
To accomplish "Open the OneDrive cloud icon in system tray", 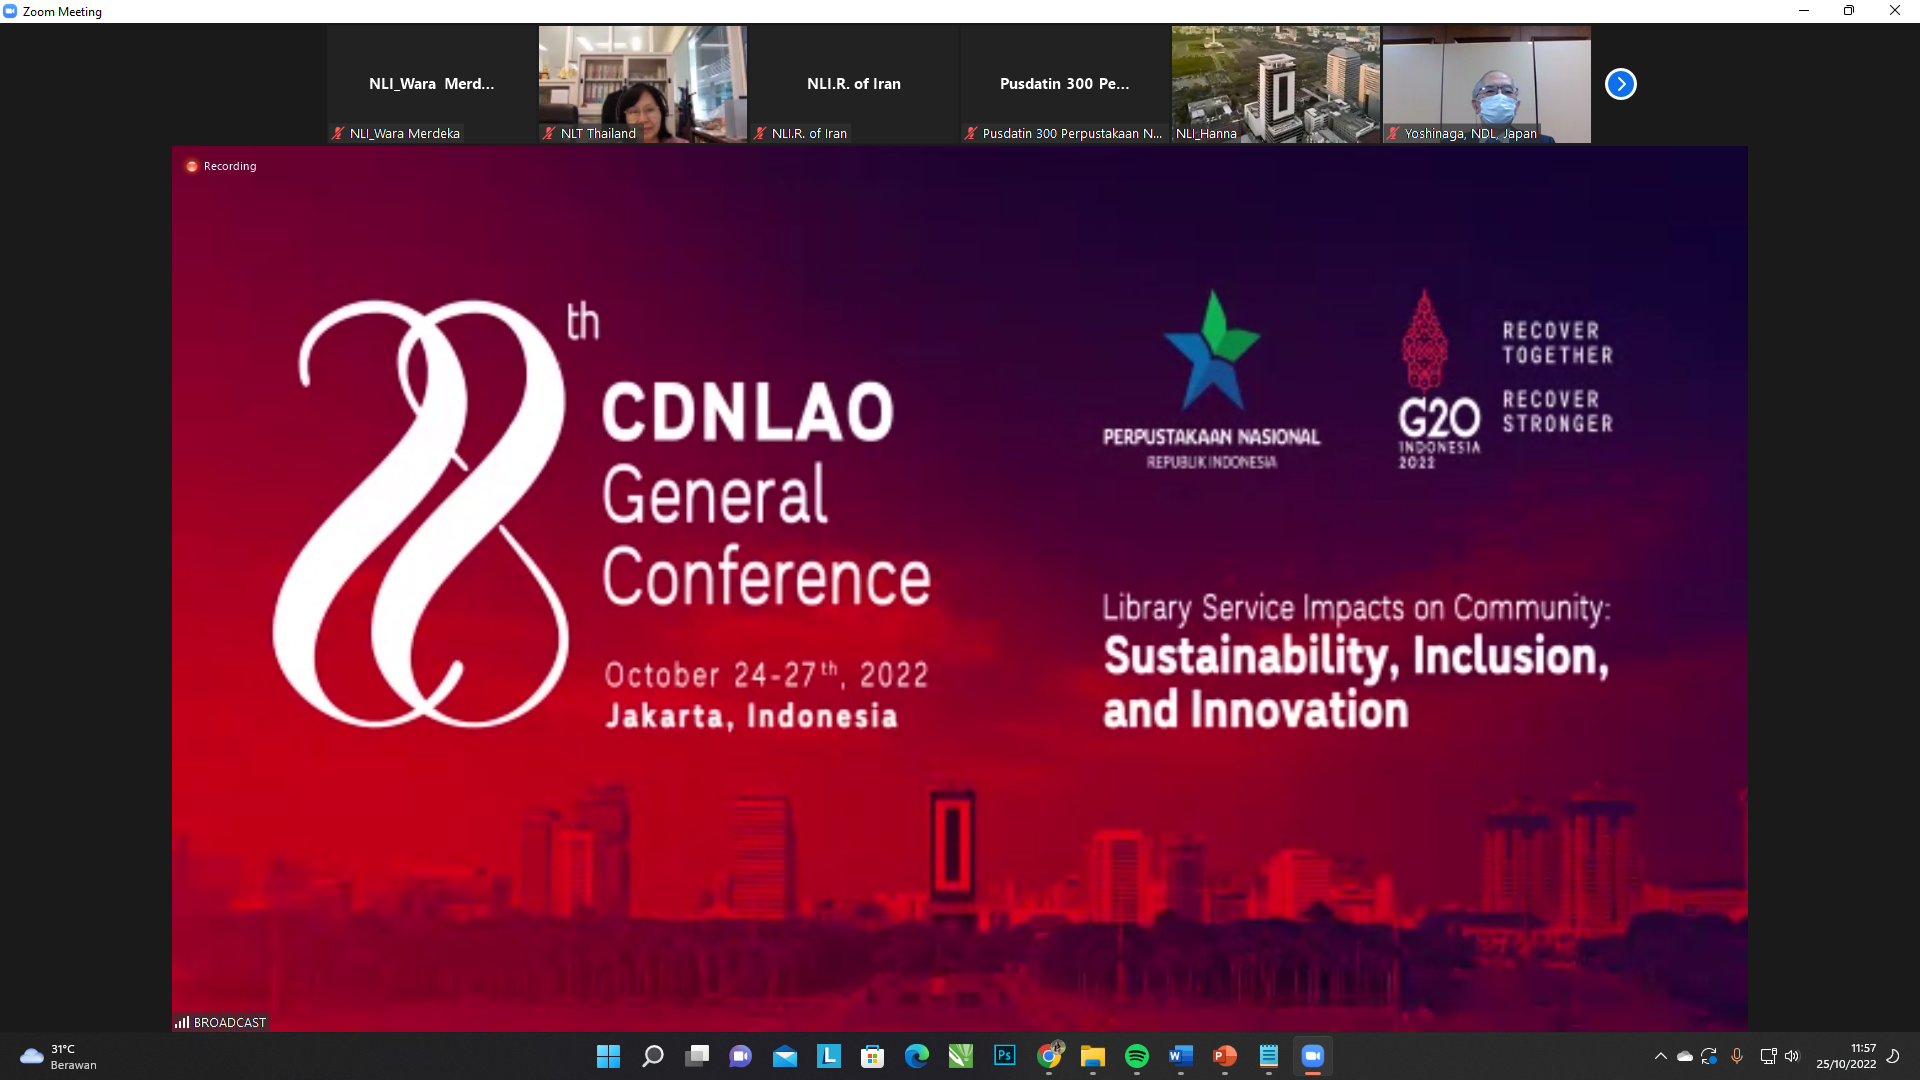I will coord(1685,1056).
